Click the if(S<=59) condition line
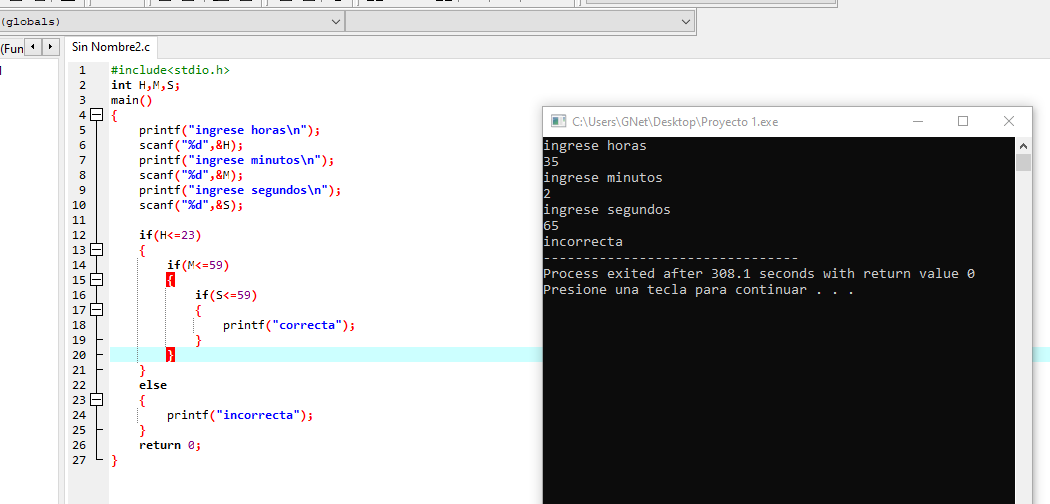 coord(226,295)
